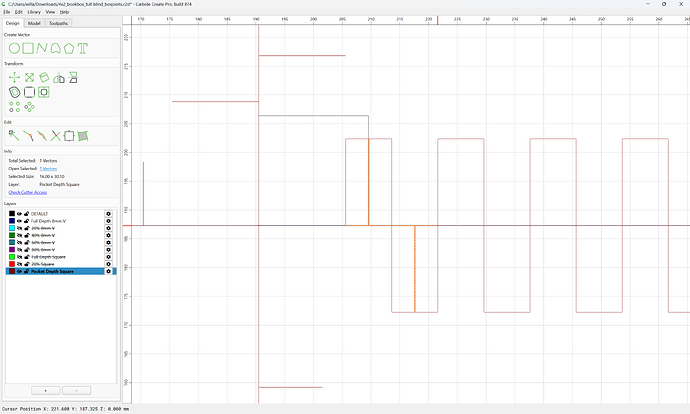Open the Edit menu

pos(18,12)
